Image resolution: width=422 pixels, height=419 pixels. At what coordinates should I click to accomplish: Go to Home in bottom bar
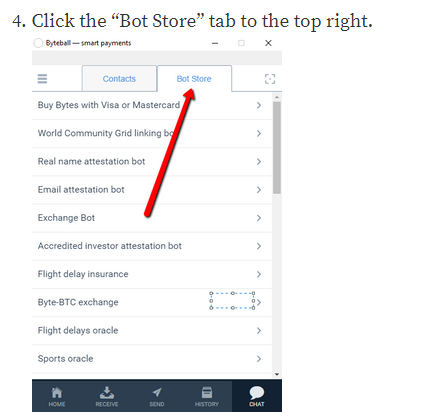coord(57,397)
